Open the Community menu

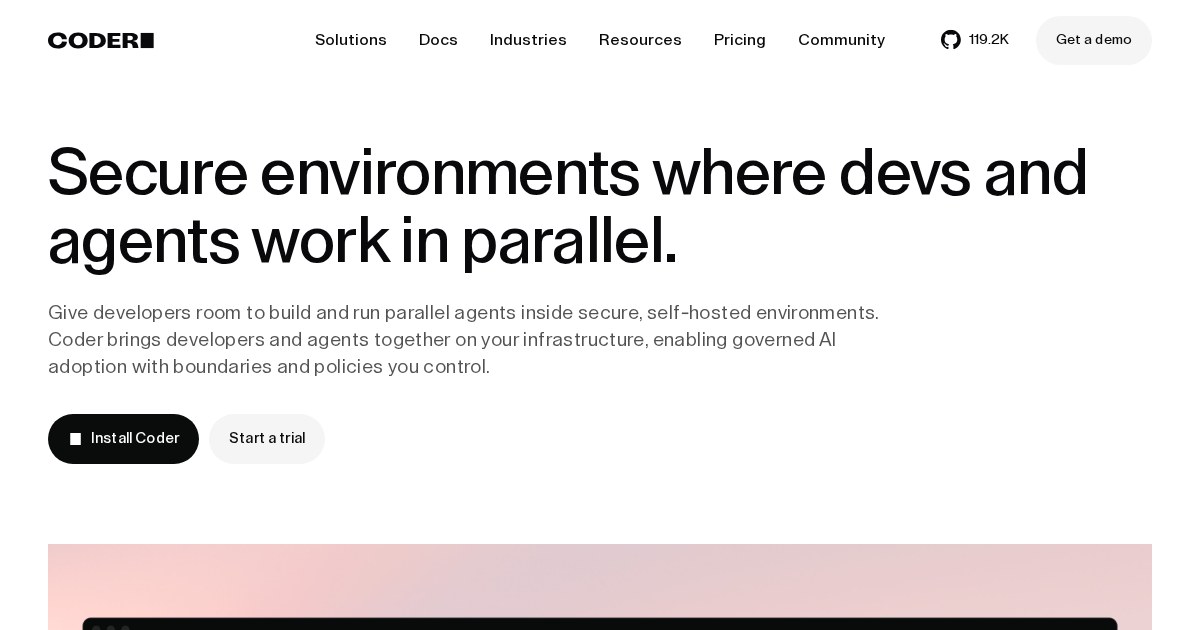coord(841,40)
